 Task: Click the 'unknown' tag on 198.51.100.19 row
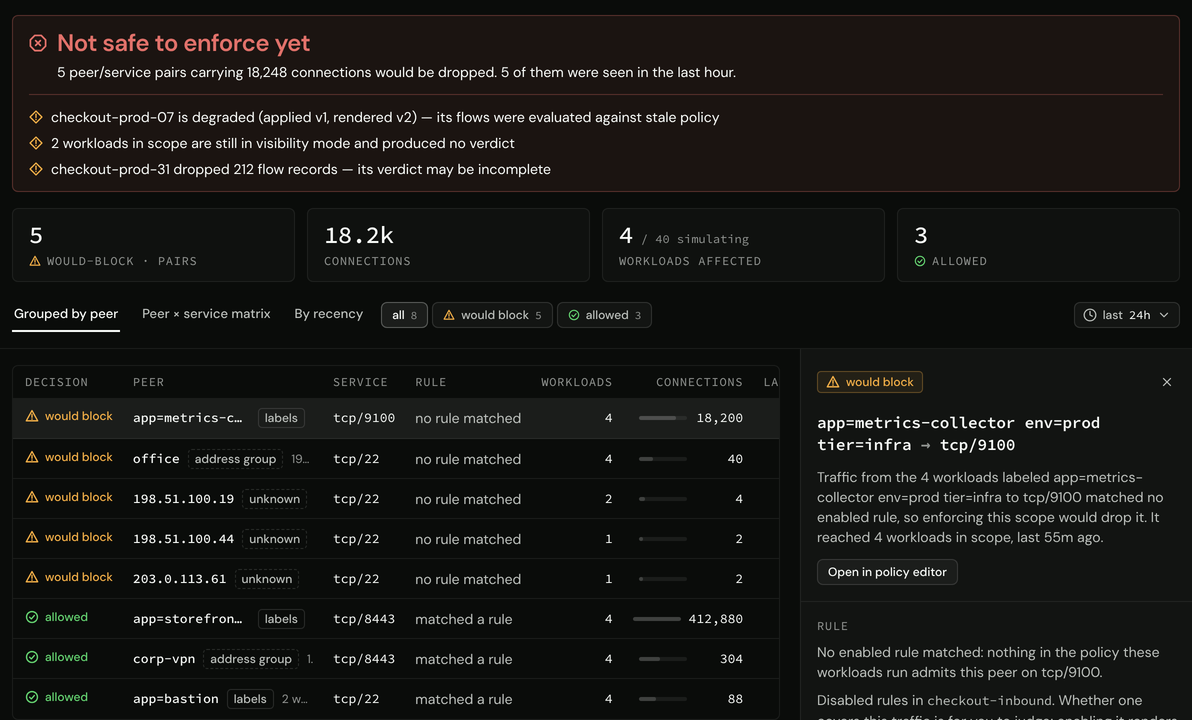tap(274, 500)
